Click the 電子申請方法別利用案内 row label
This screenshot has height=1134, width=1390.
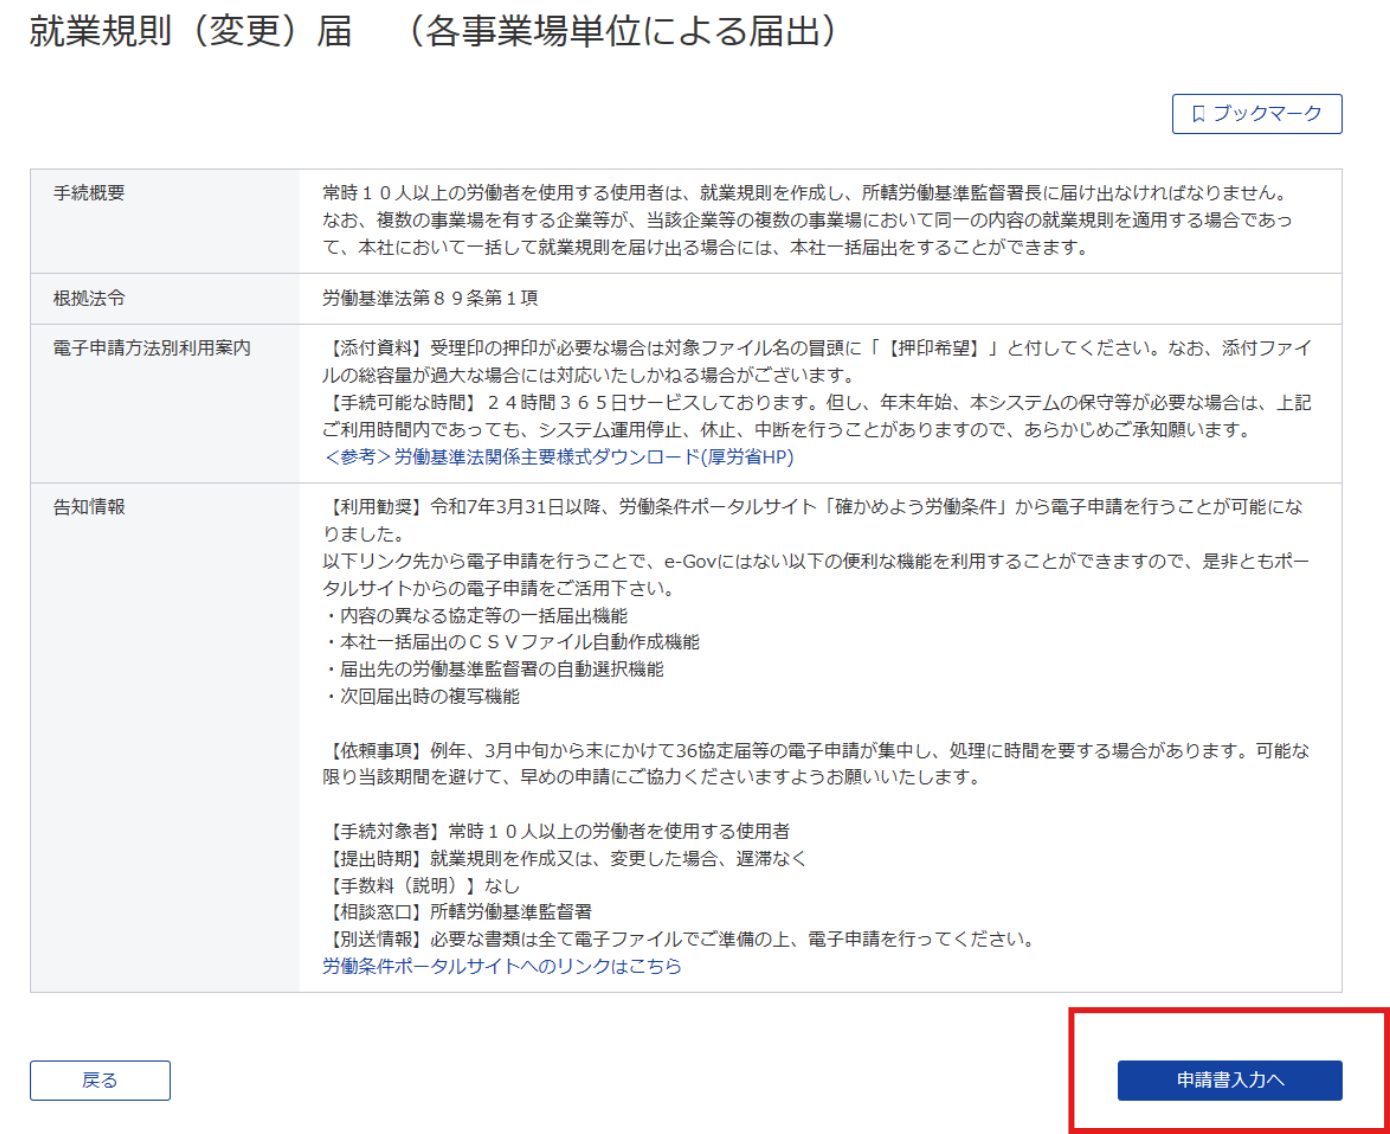pos(152,348)
